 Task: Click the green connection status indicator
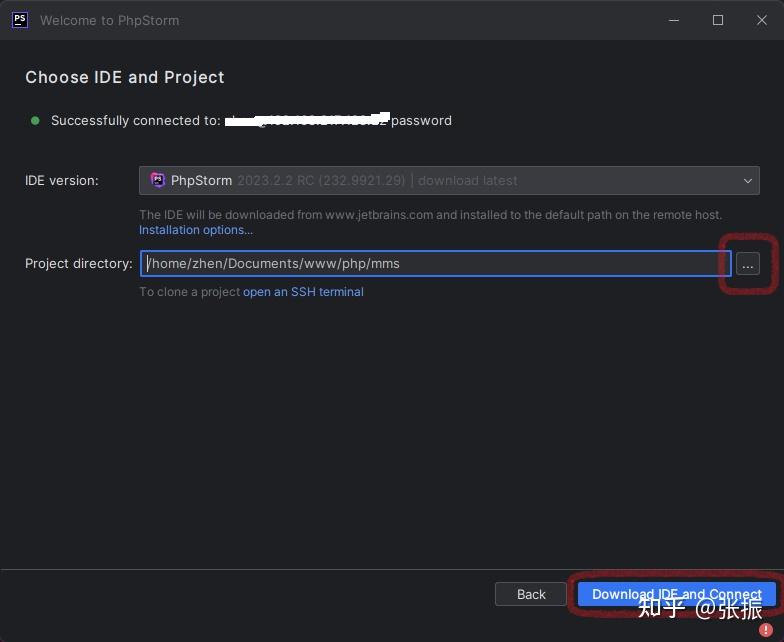coord(35,120)
